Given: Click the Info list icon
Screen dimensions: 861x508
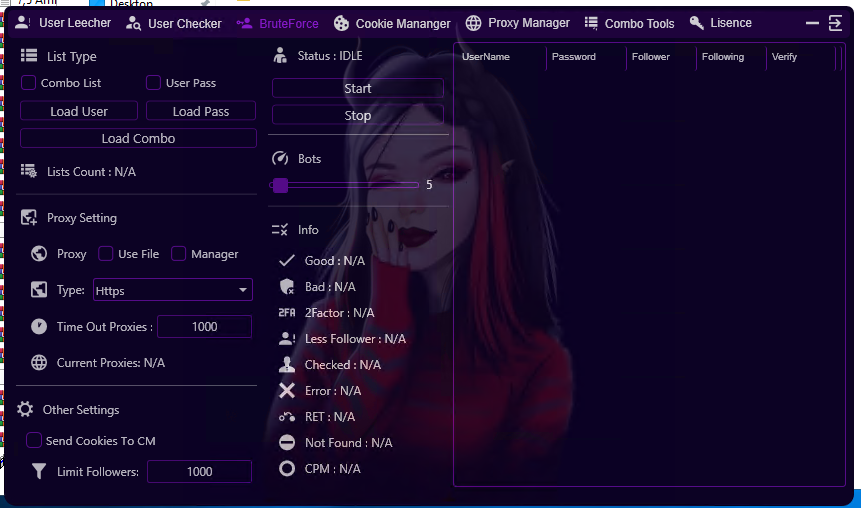Looking at the screenshot, I should [280, 230].
